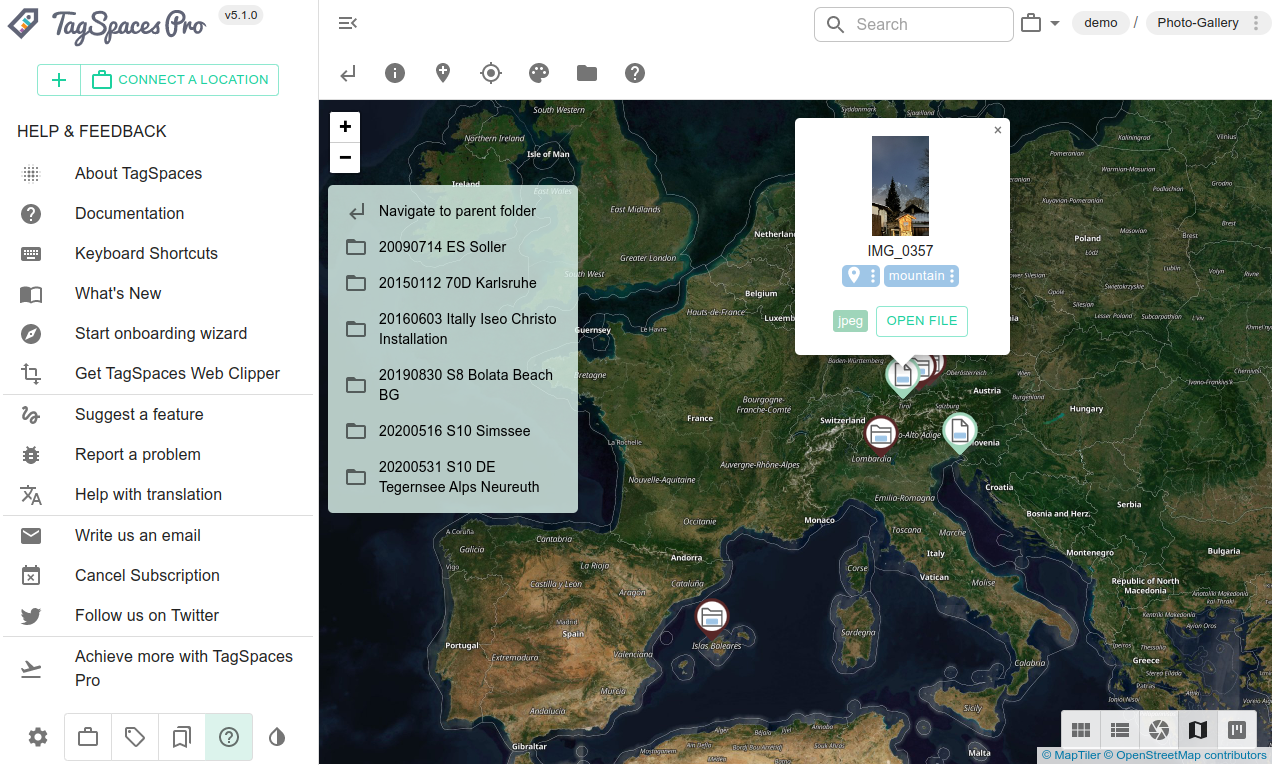Switch to list perspective
Image resolution: width=1273 pixels, height=765 pixels.
click(x=1120, y=730)
